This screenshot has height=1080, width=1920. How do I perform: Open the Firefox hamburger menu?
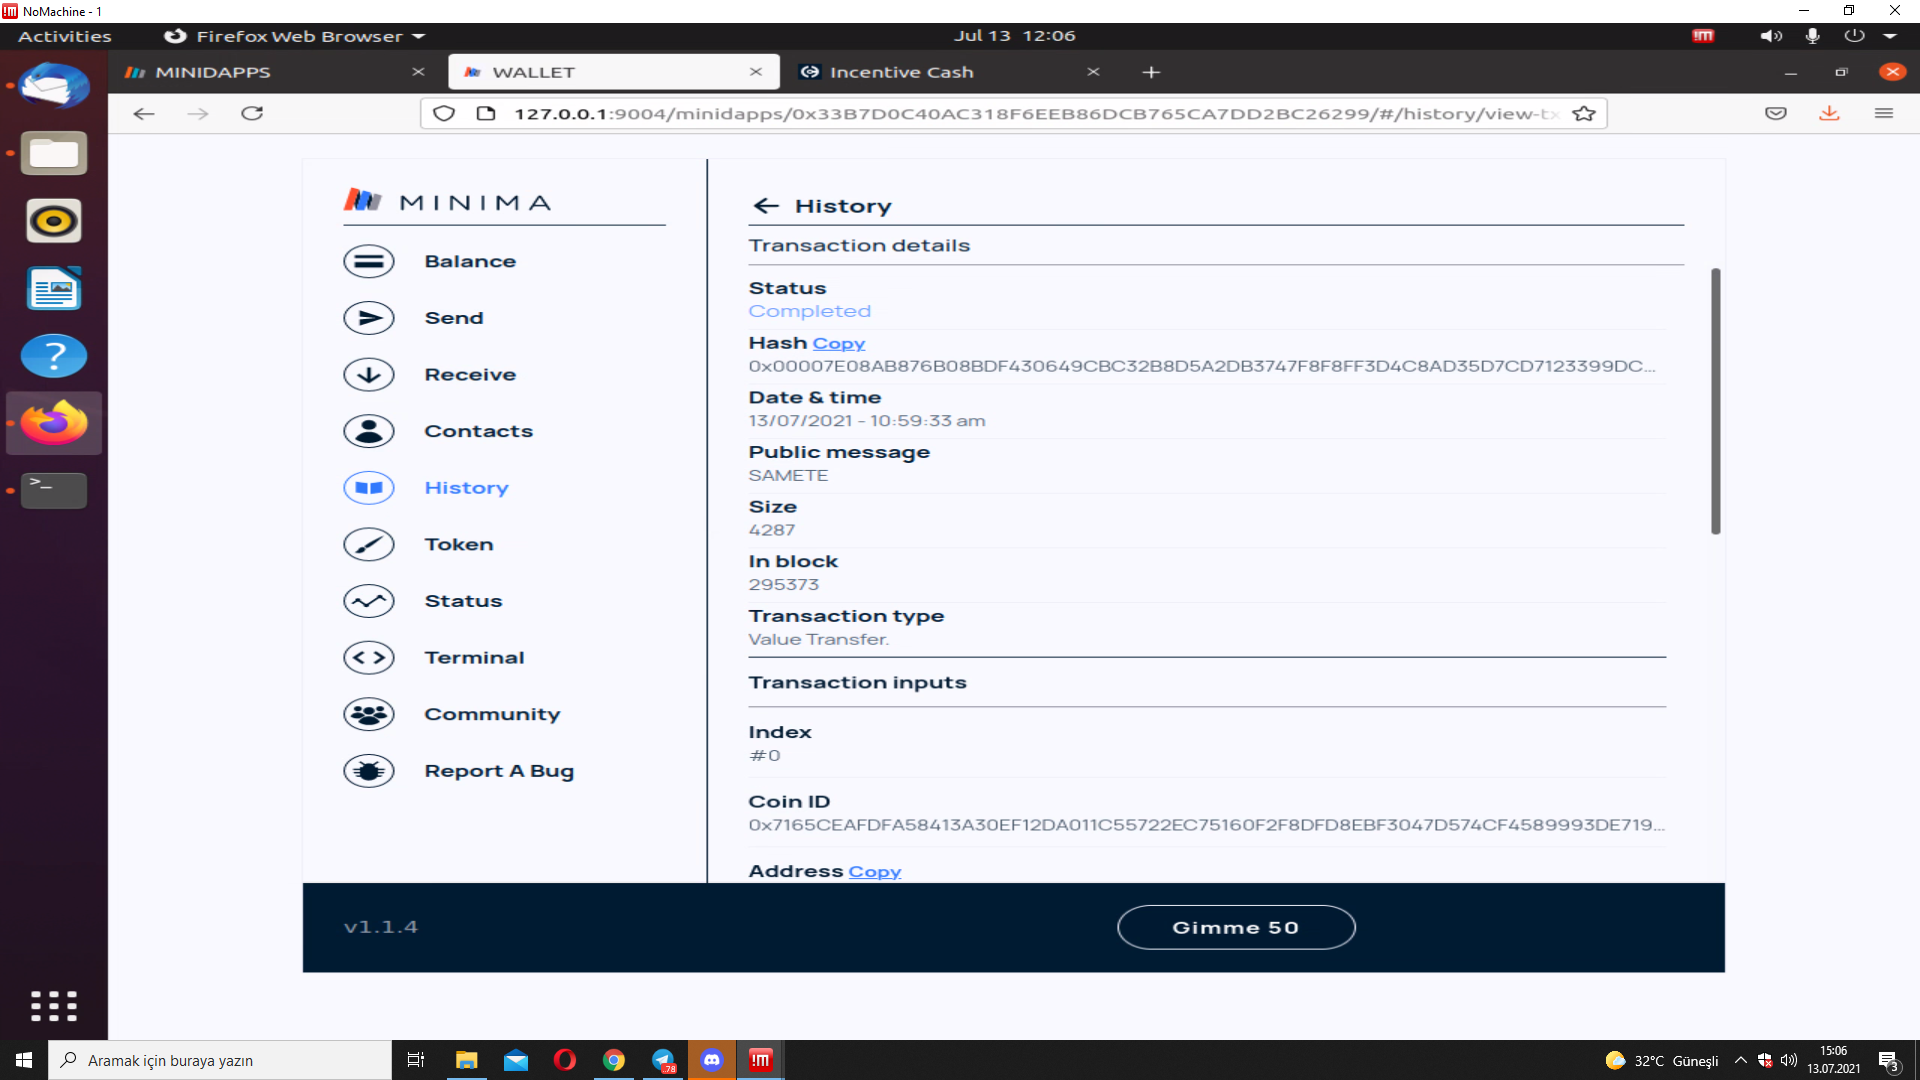click(1884, 113)
